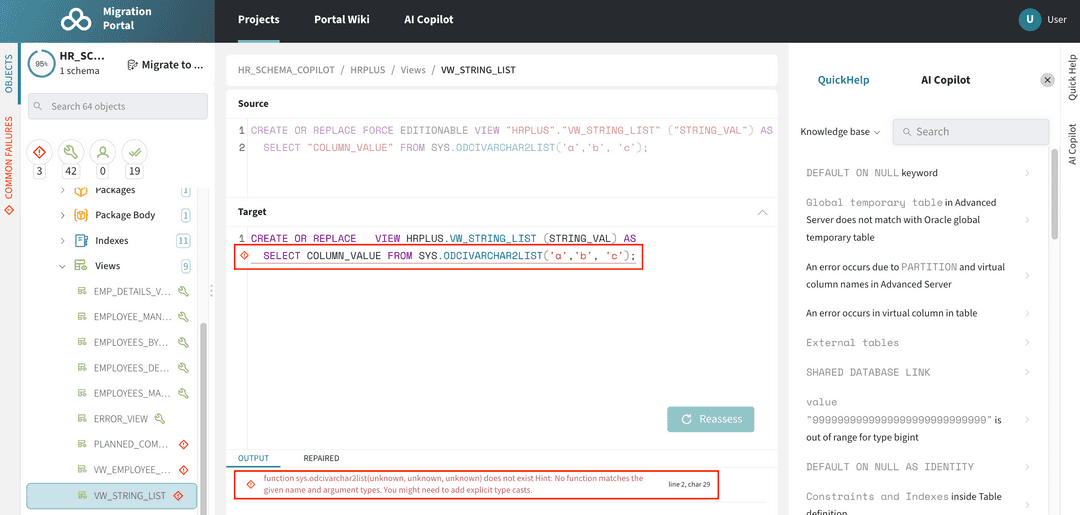The image size is (1080, 515).
Task: Collapse the Views tree node
Action: (x=63, y=266)
